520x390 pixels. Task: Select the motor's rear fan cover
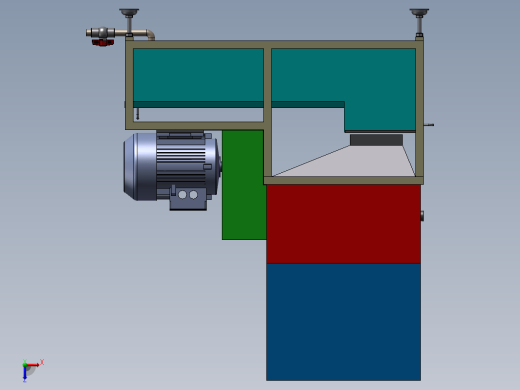tap(140, 166)
